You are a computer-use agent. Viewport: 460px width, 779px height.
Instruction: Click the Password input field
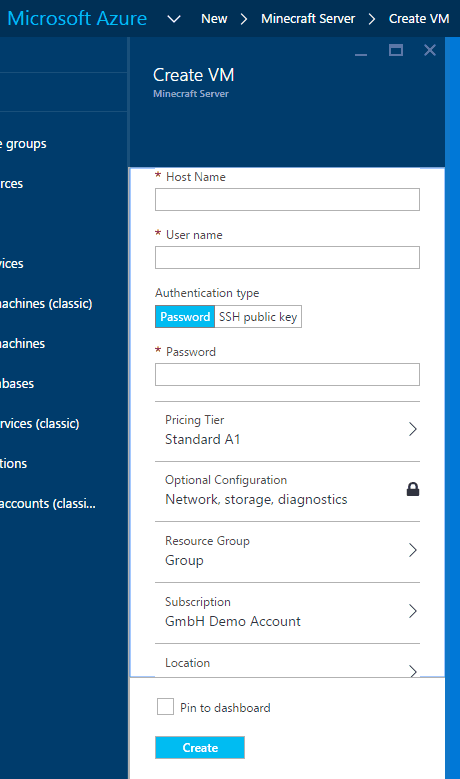287,374
